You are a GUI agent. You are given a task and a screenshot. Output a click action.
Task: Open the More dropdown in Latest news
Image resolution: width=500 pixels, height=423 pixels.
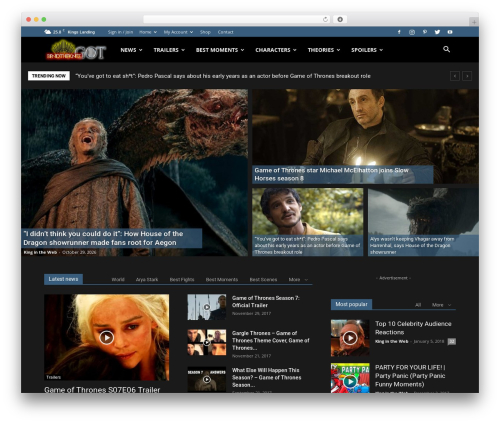pyautogui.click(x=298, y=280)
